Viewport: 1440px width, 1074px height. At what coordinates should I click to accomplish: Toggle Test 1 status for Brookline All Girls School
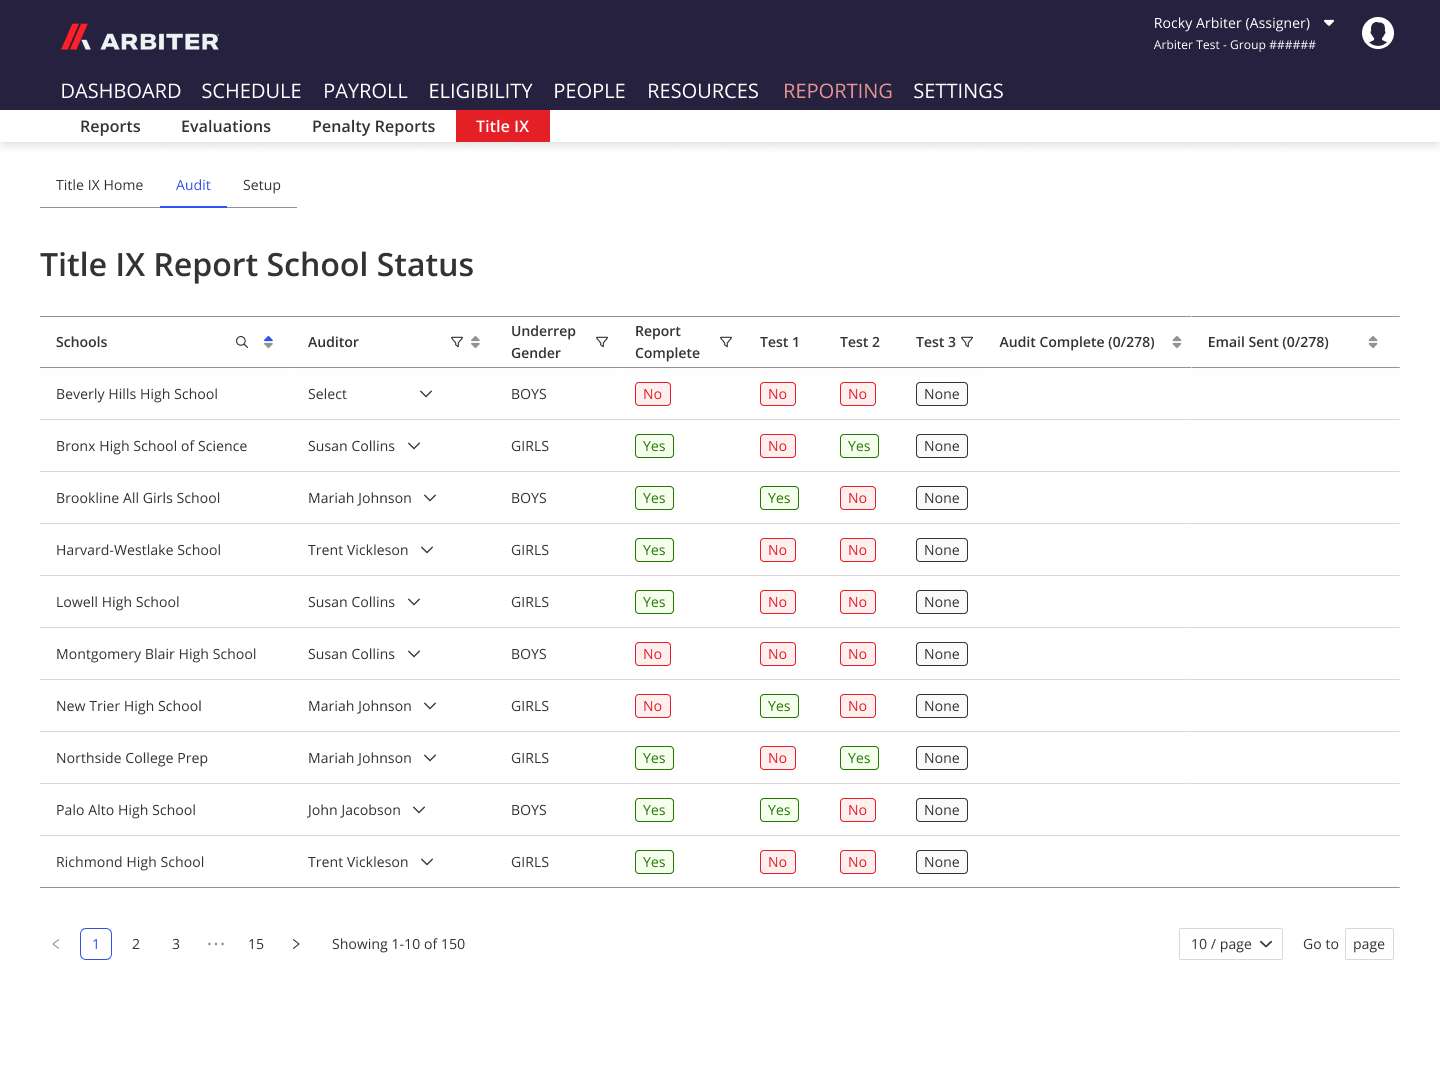[x=779, y=497]
